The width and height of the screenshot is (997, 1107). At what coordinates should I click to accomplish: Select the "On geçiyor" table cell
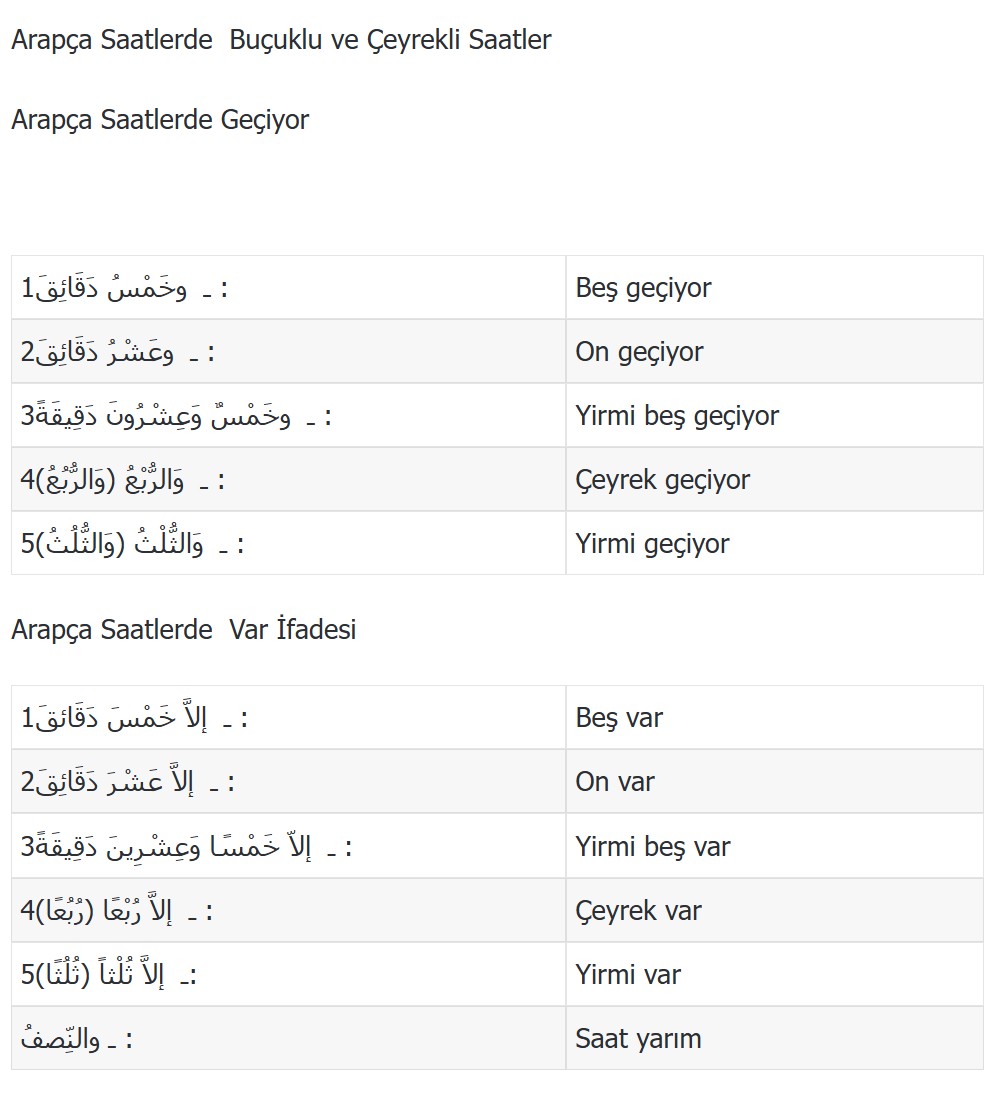click(640, 352)
